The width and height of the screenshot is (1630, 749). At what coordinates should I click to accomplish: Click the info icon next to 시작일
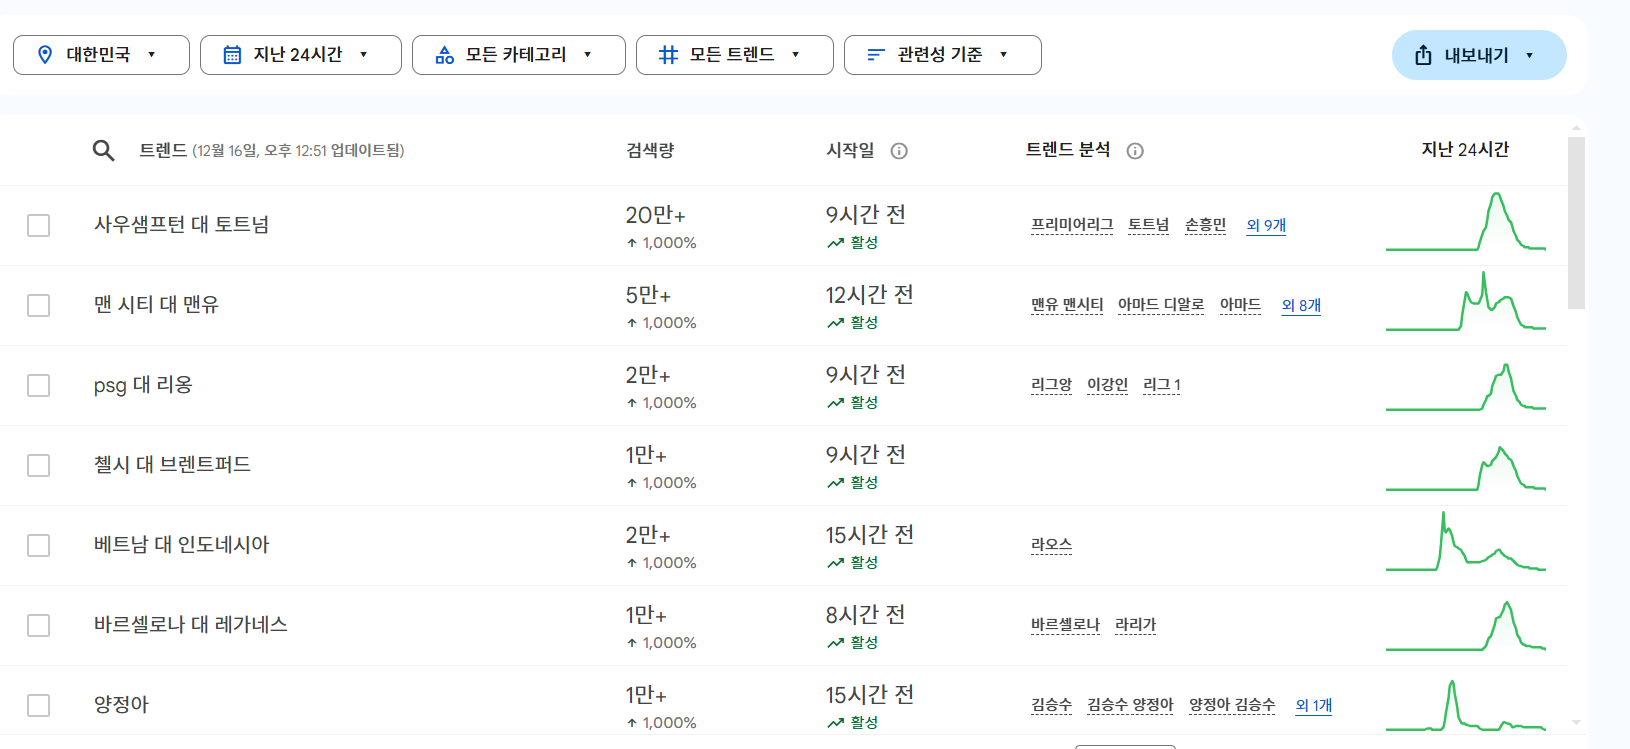(899, 151)
